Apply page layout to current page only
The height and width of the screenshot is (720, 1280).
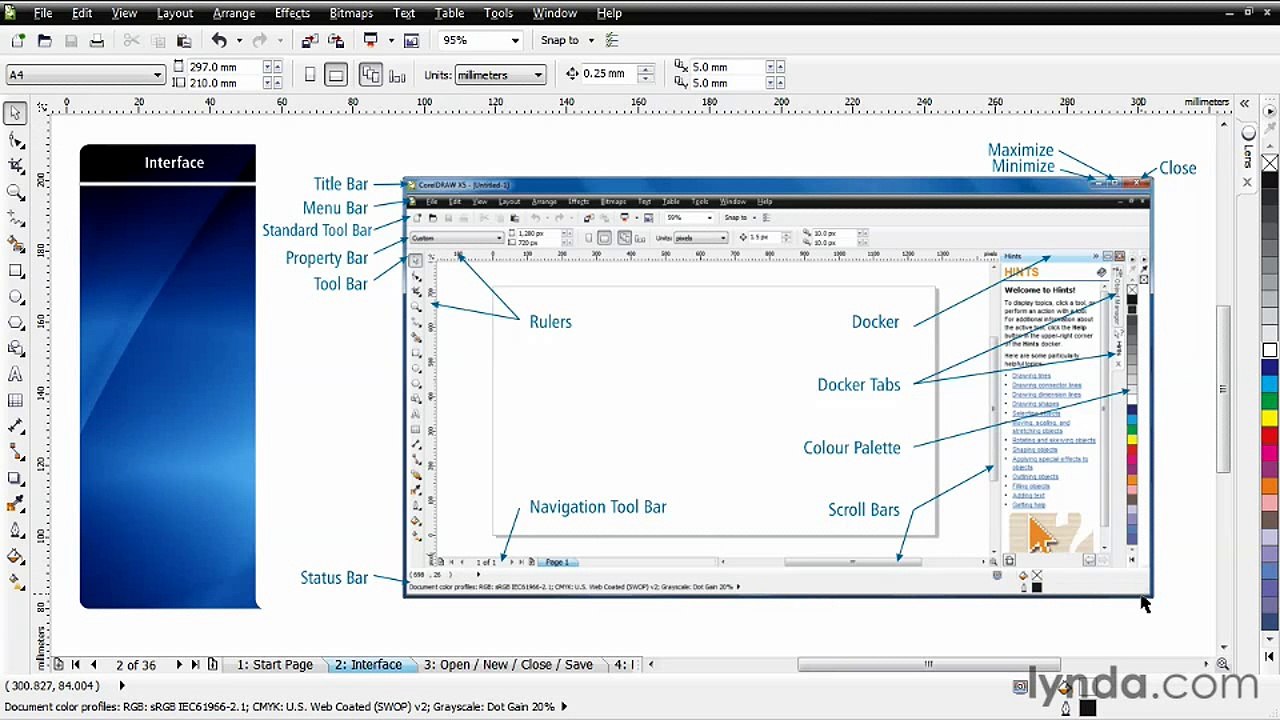tap(397, 75)
